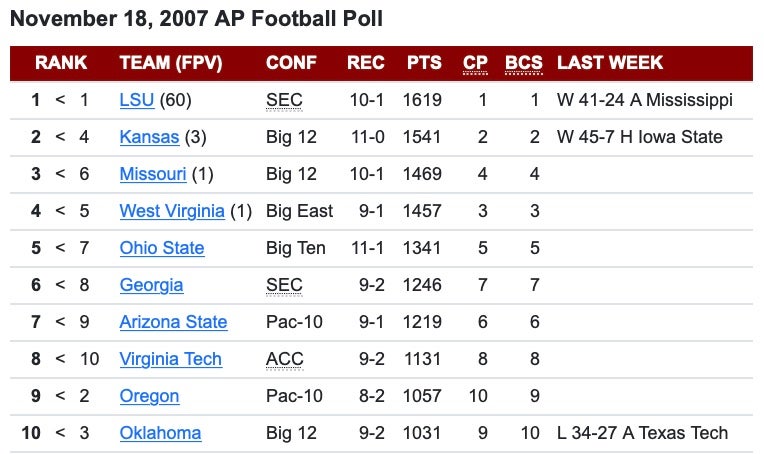Click the REC column header
764x454 pixels.
coord(366,63)
